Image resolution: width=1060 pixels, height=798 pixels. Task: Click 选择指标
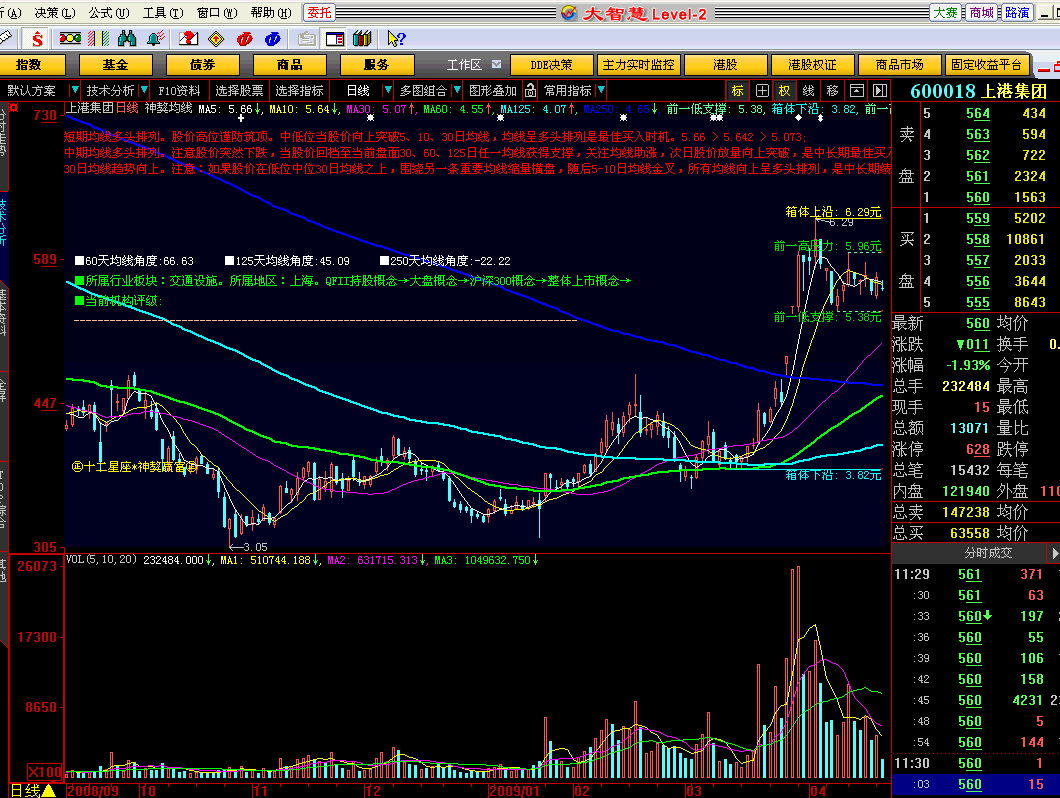click(x=299, y=91)
